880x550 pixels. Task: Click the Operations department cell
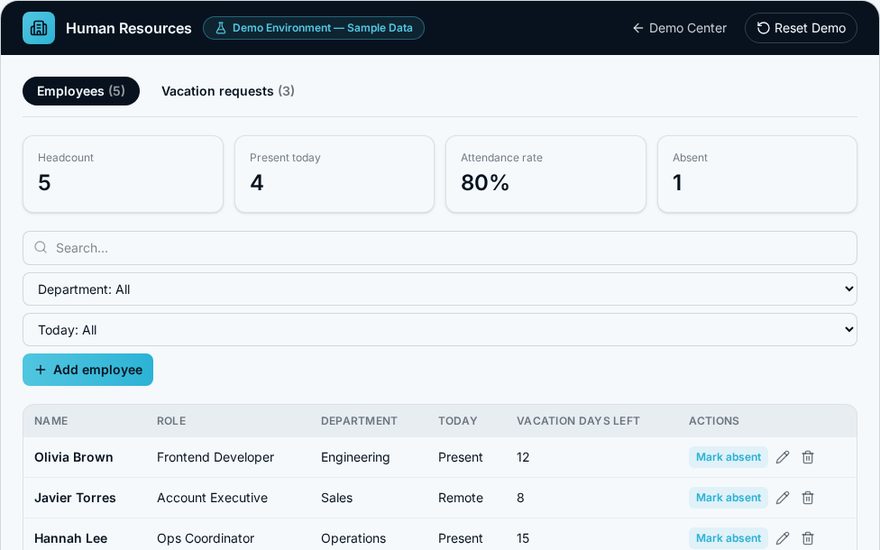pos(354,538)
